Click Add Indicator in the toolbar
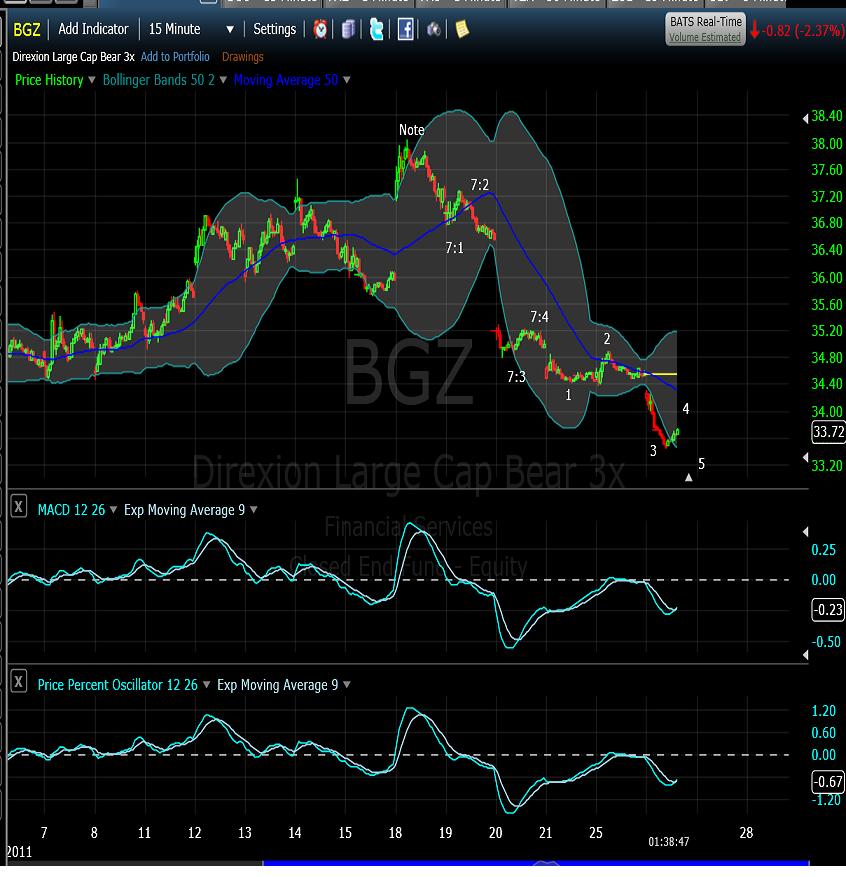The height and width of the screenshot is (877, 846). (x=94, y=29)
